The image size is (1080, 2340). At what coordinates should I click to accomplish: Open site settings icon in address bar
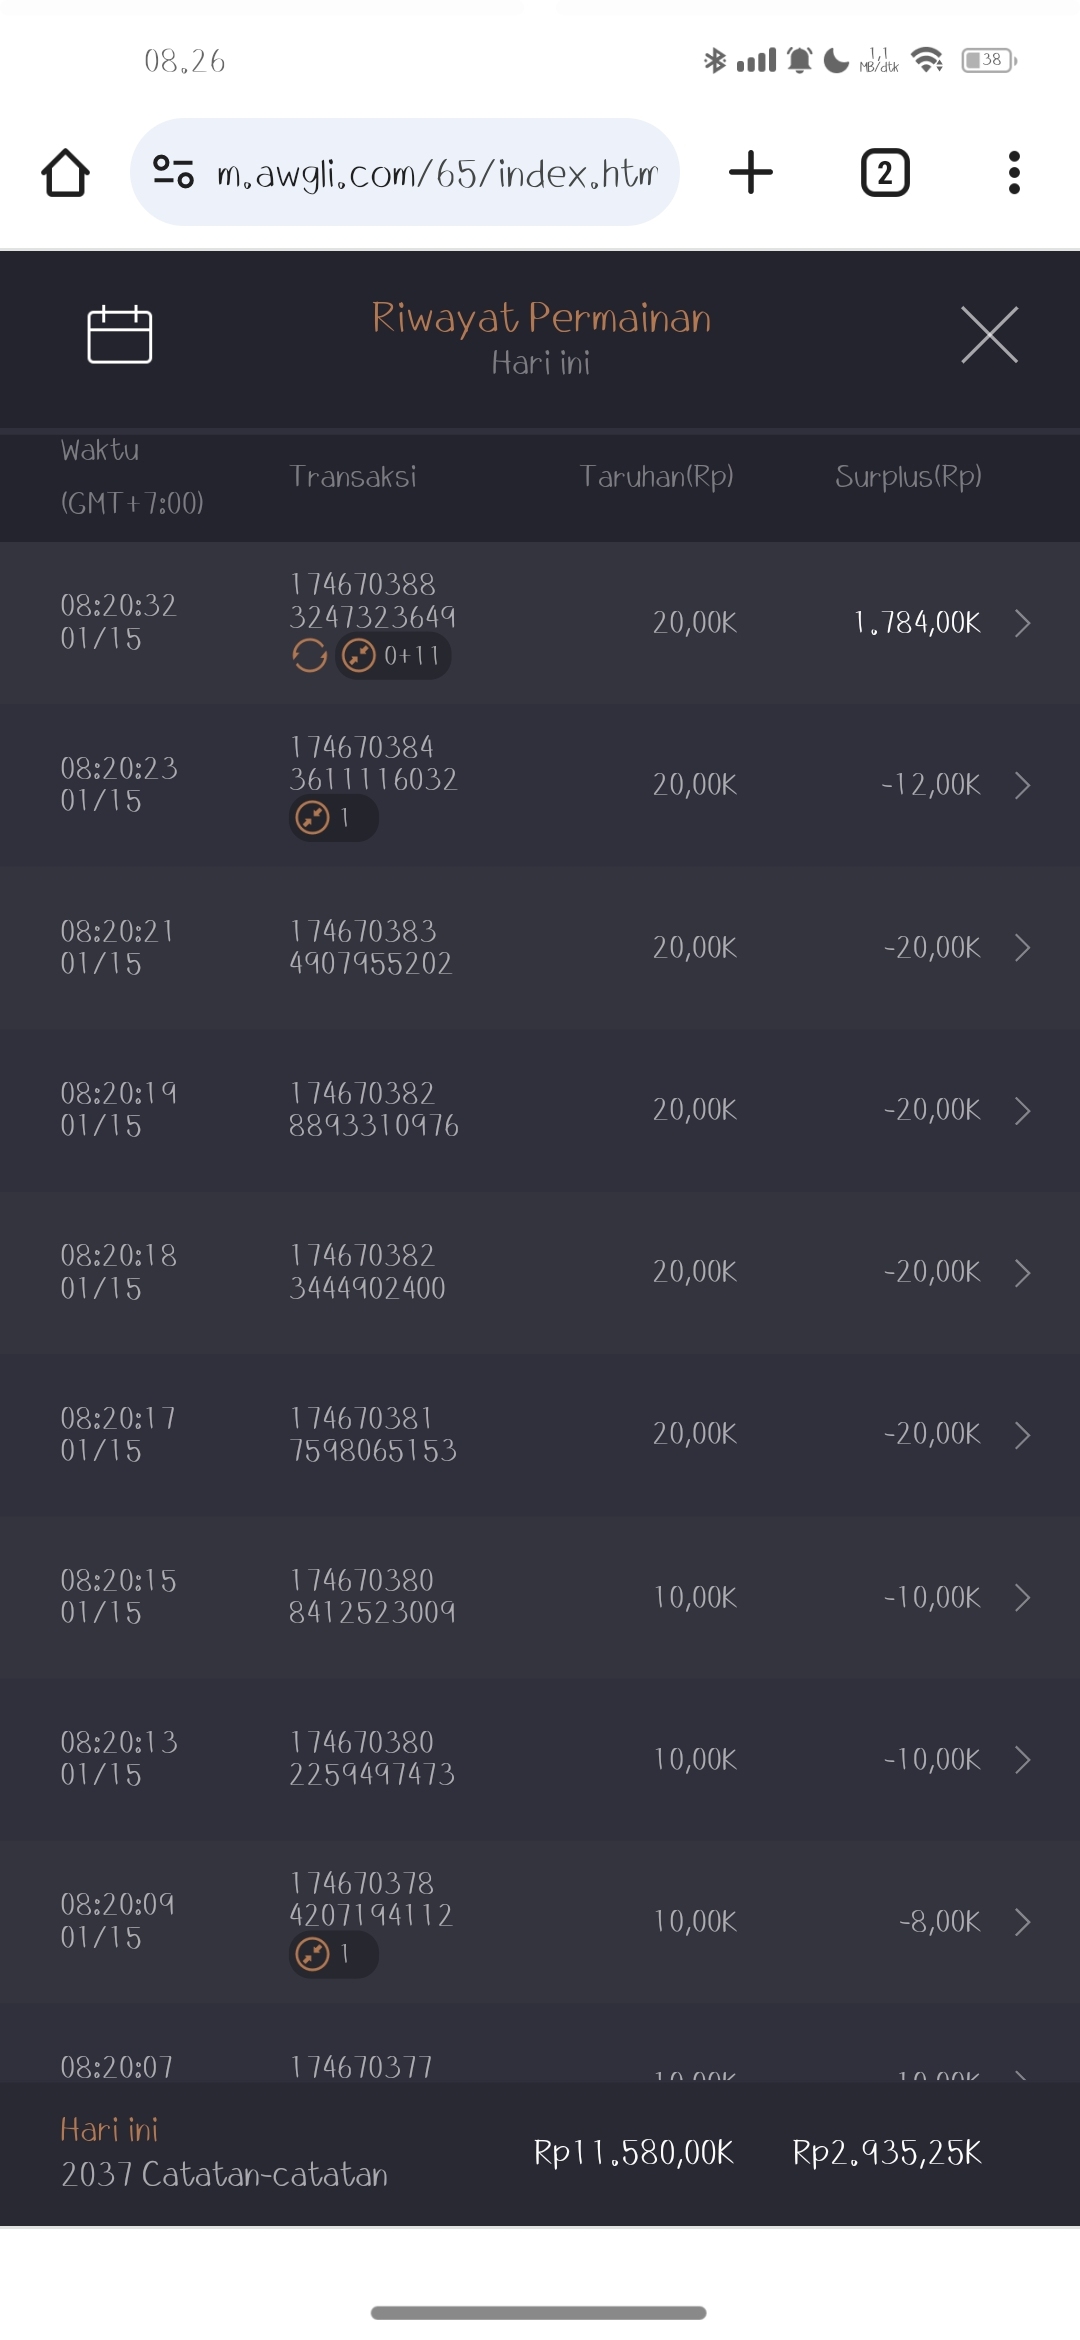coord(173,173)
